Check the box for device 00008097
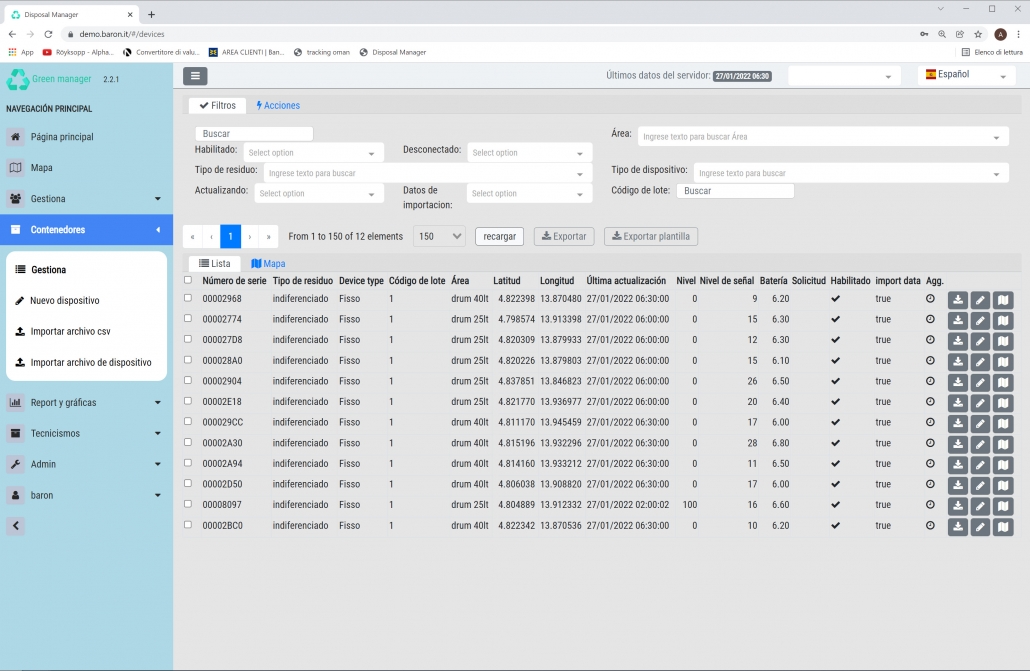This screenshot has height=671, width=1030. tap(188, 504)
